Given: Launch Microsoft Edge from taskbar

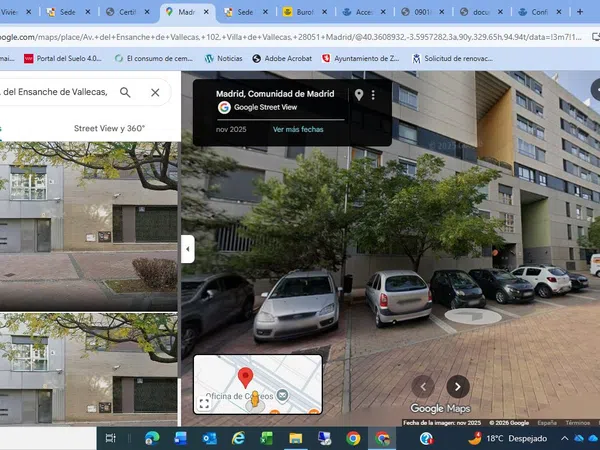Looking at the screenshot, I should tap(152, 438).
